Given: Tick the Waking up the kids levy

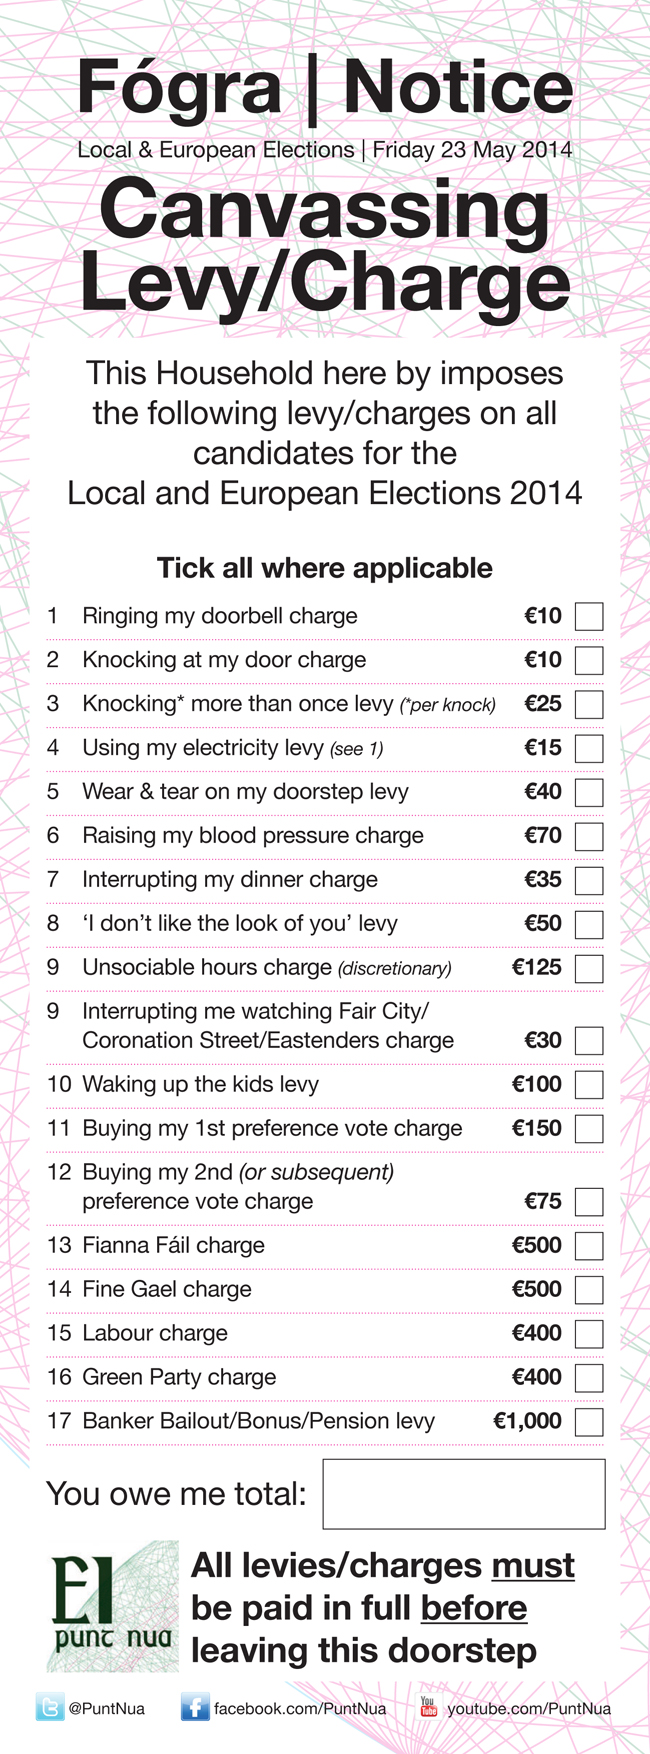Looking at the screenshot, I should point(589,1085).
